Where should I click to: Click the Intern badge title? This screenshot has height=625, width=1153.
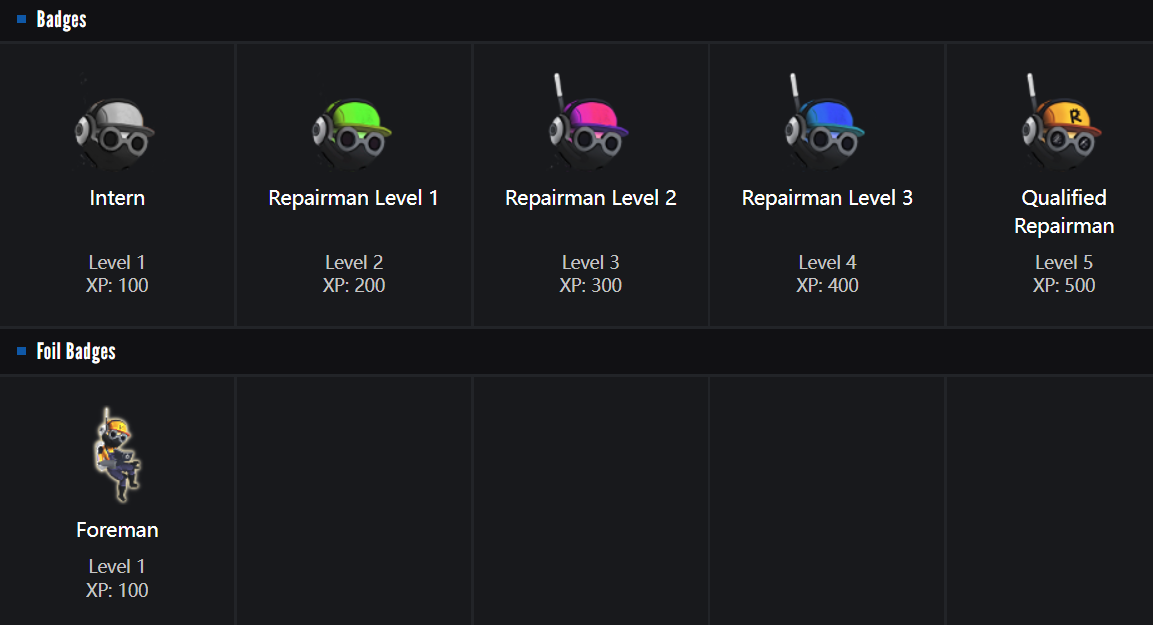(x=117, y=198)
